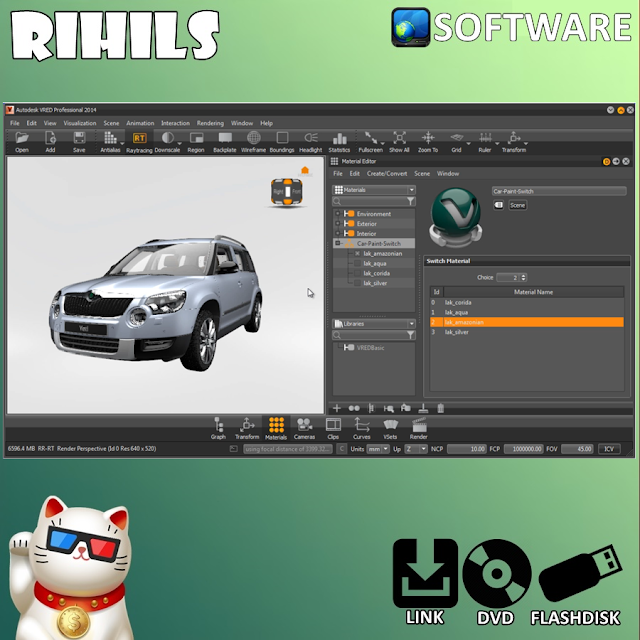Click the Materials filter funnel icon
The image size is (640, 640).
(411, 201)
